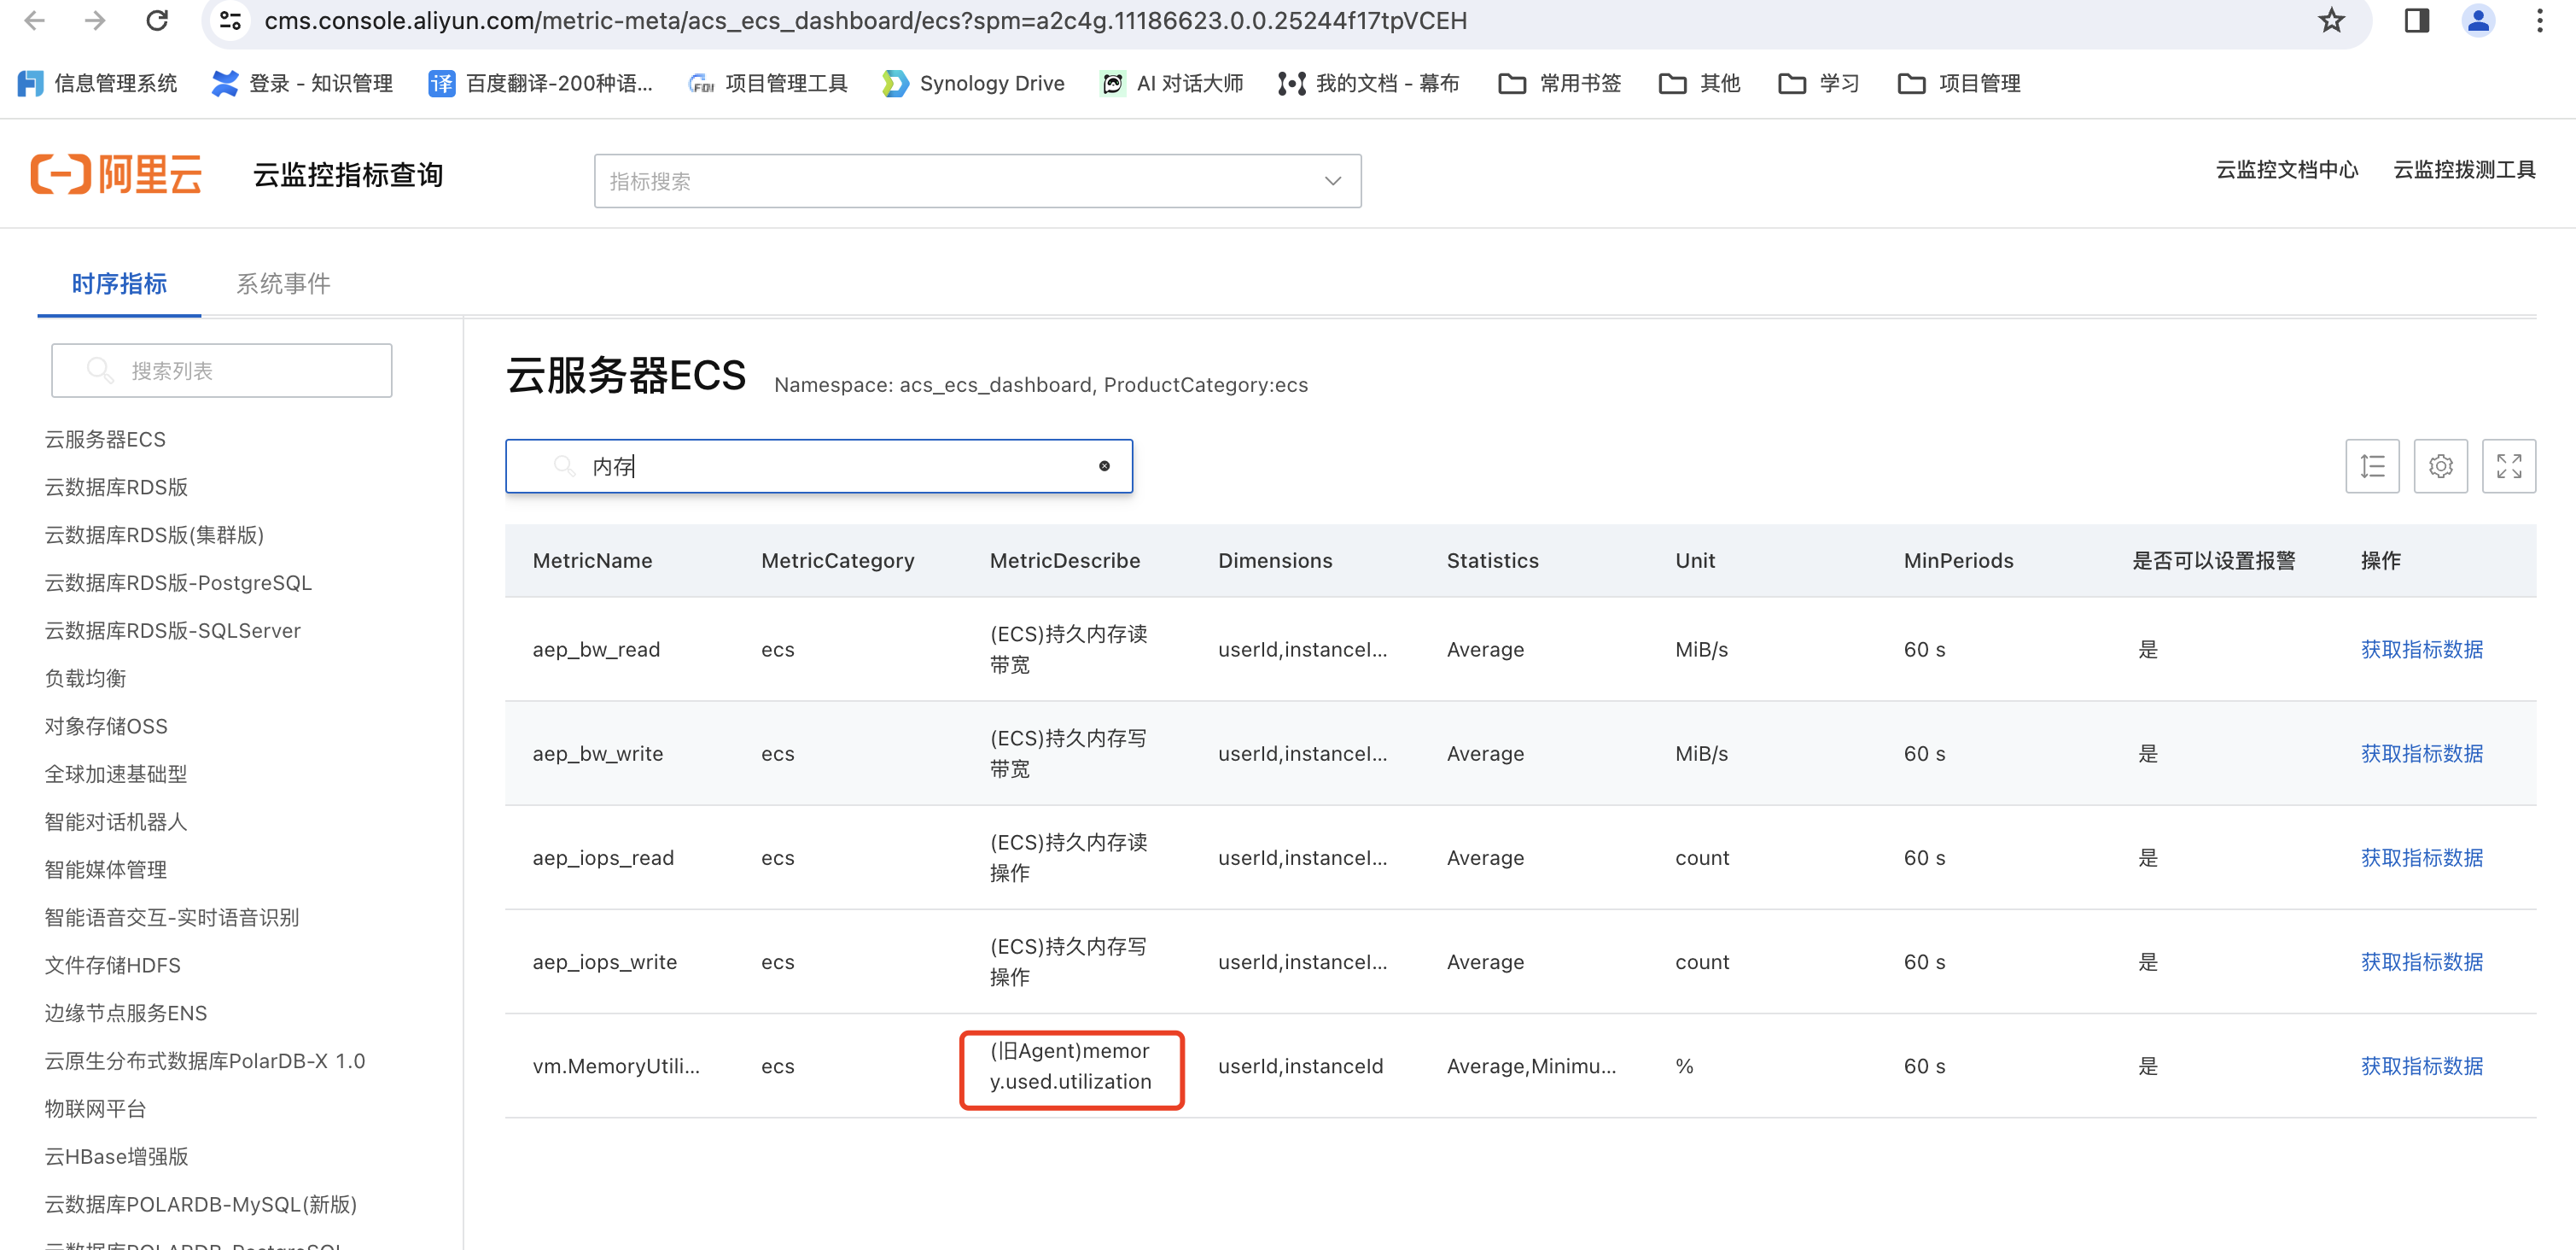Click Average,Minimu... statistics cell
Viewport: 2576px width, 1250px height.
point(1531,1066)
